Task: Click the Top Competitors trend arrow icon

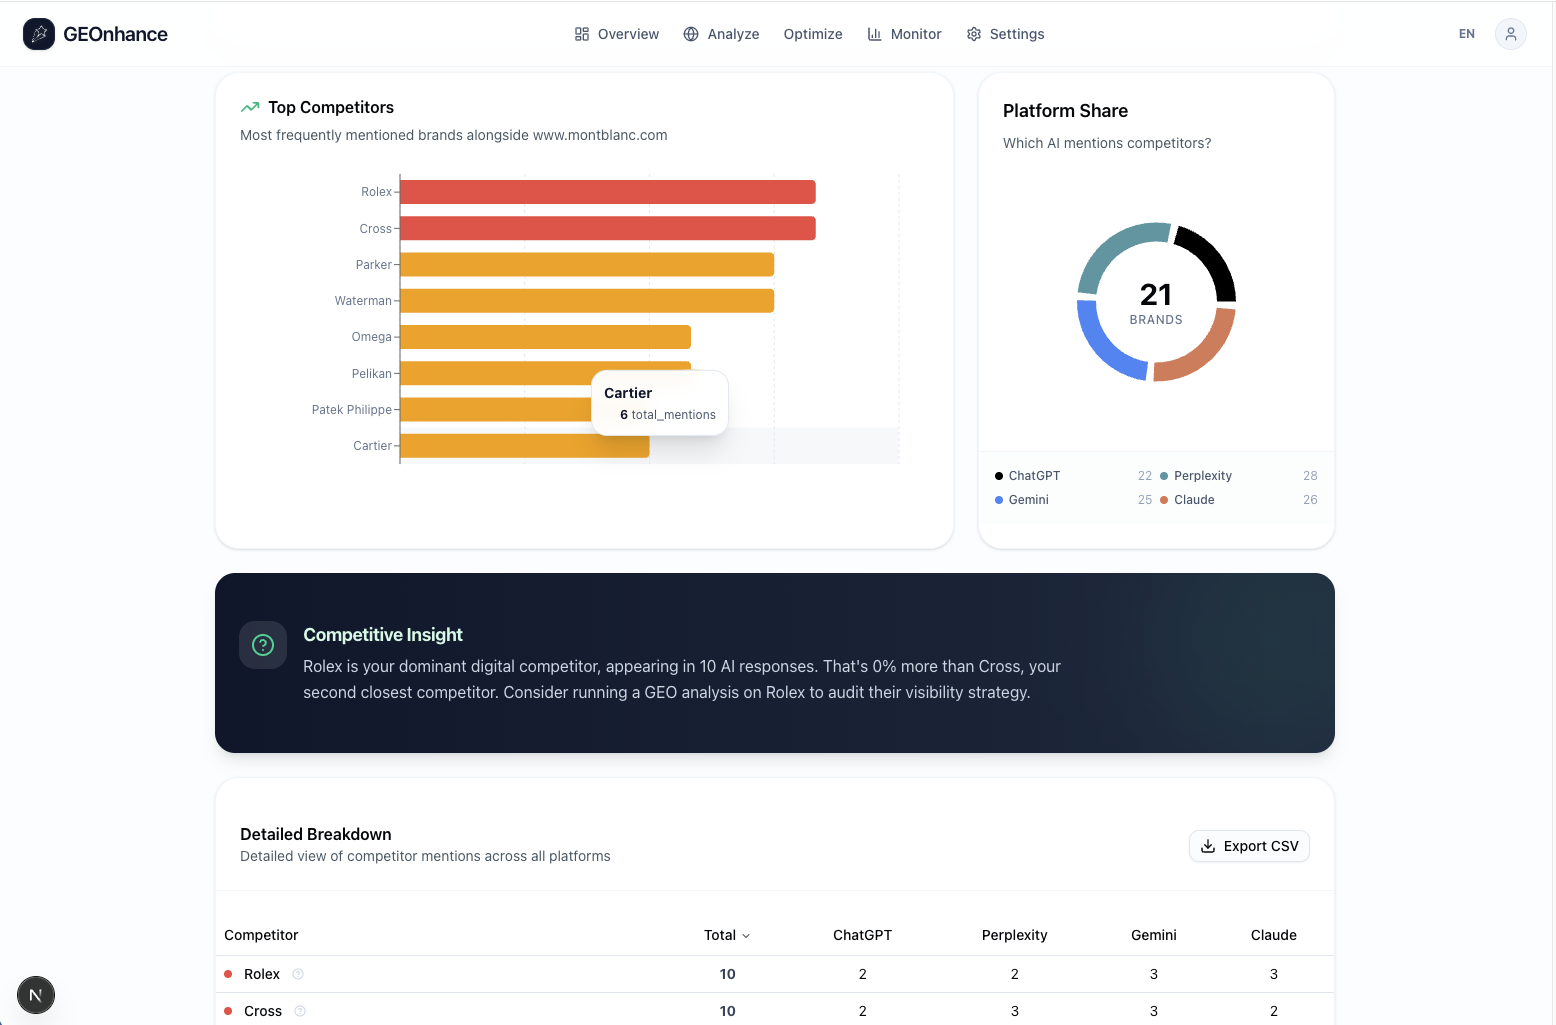Action: pos(250,107)
